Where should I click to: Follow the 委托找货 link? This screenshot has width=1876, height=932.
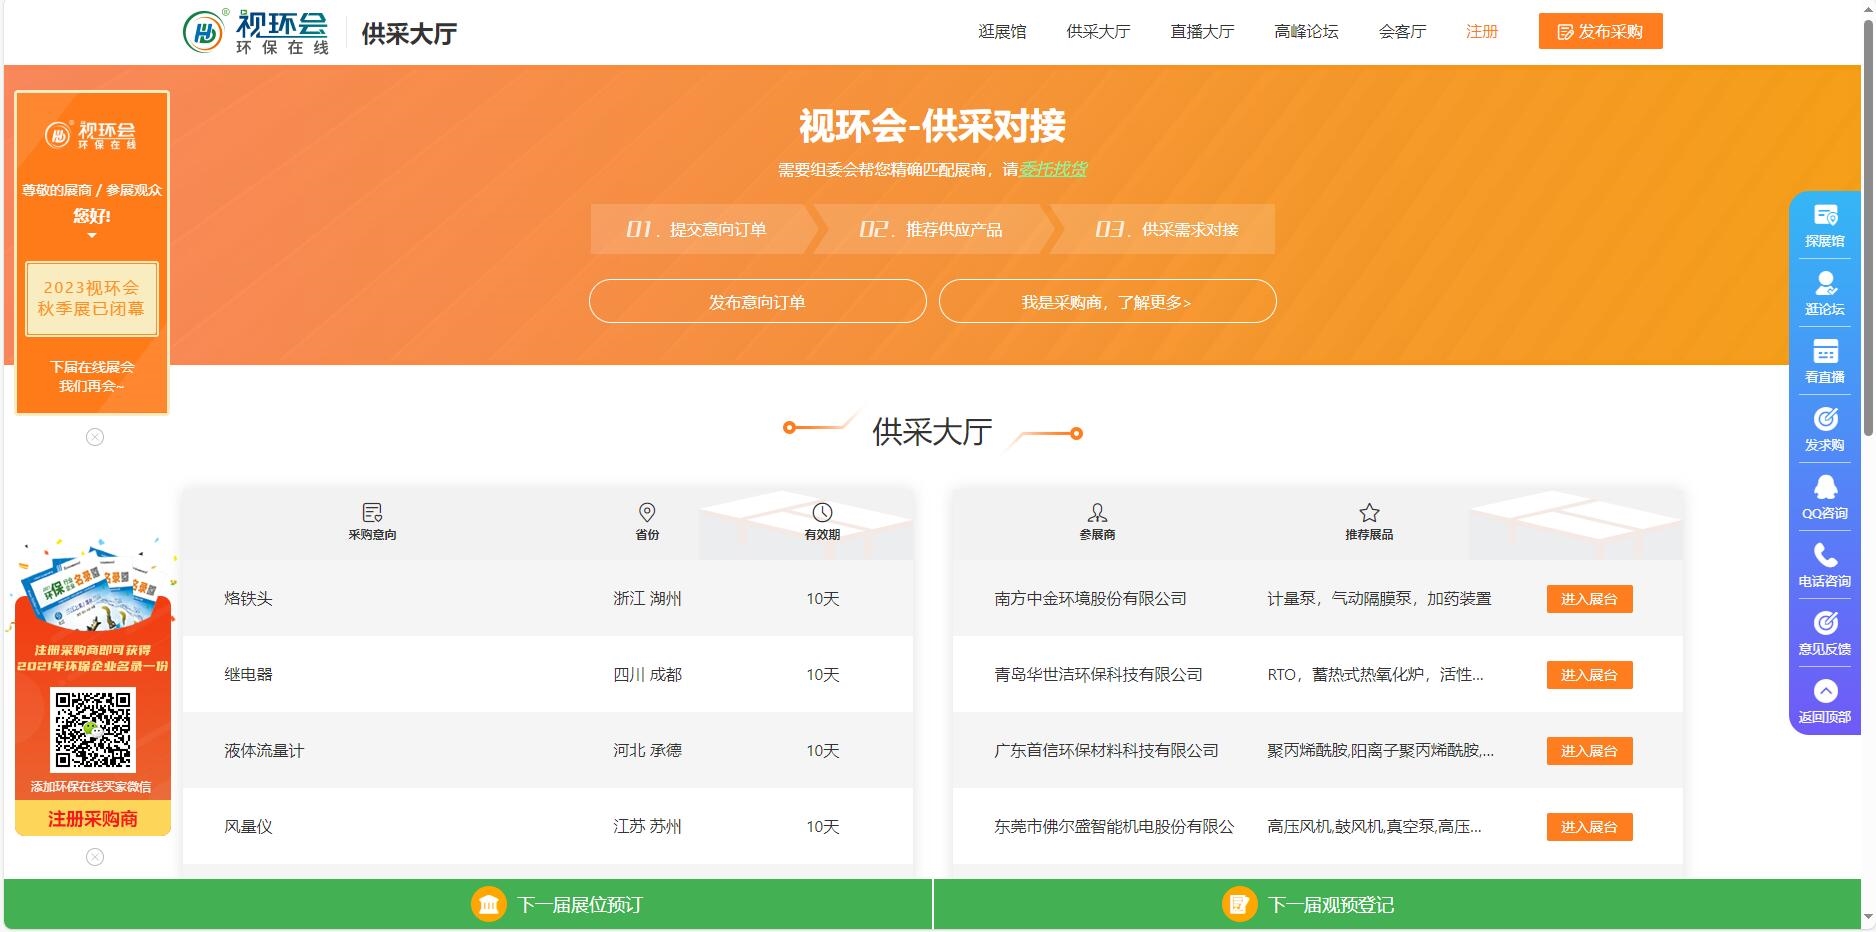(1053, 169)
